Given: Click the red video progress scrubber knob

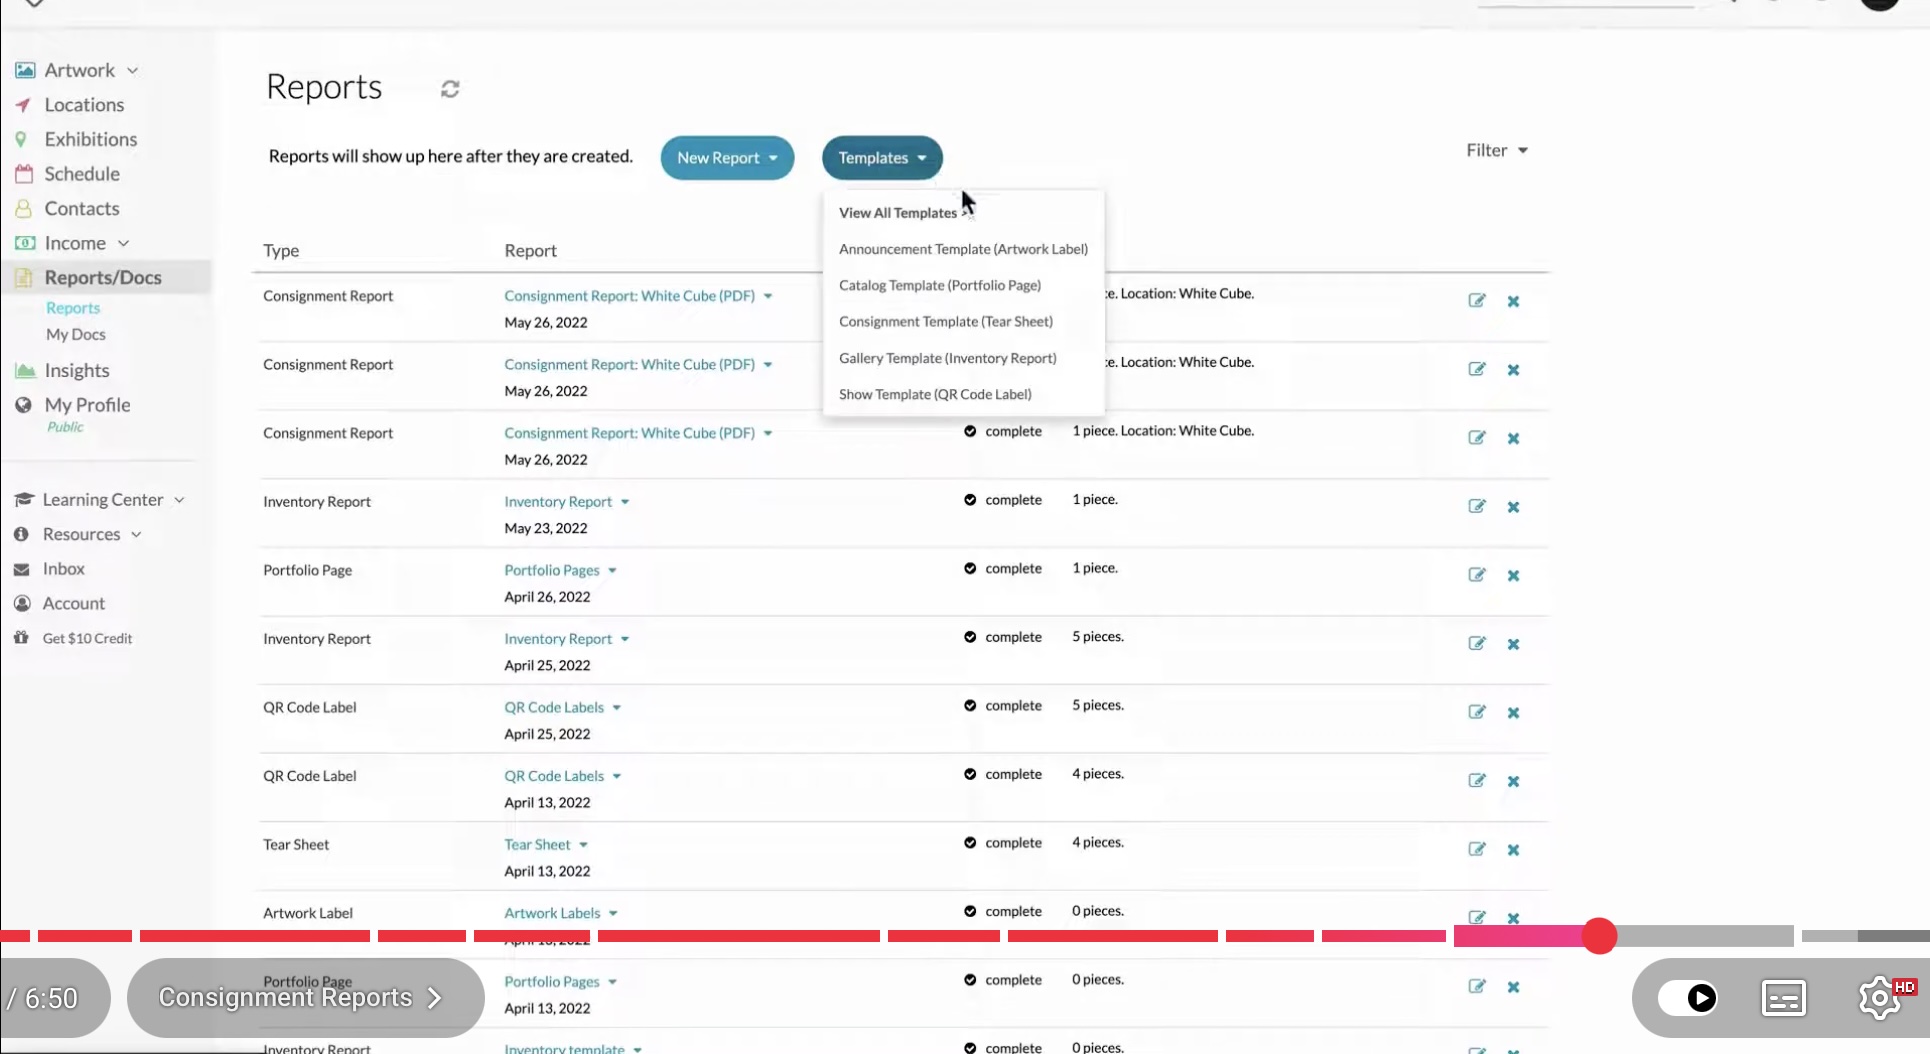Looking at the screenshot, I should pos(1599,936).
